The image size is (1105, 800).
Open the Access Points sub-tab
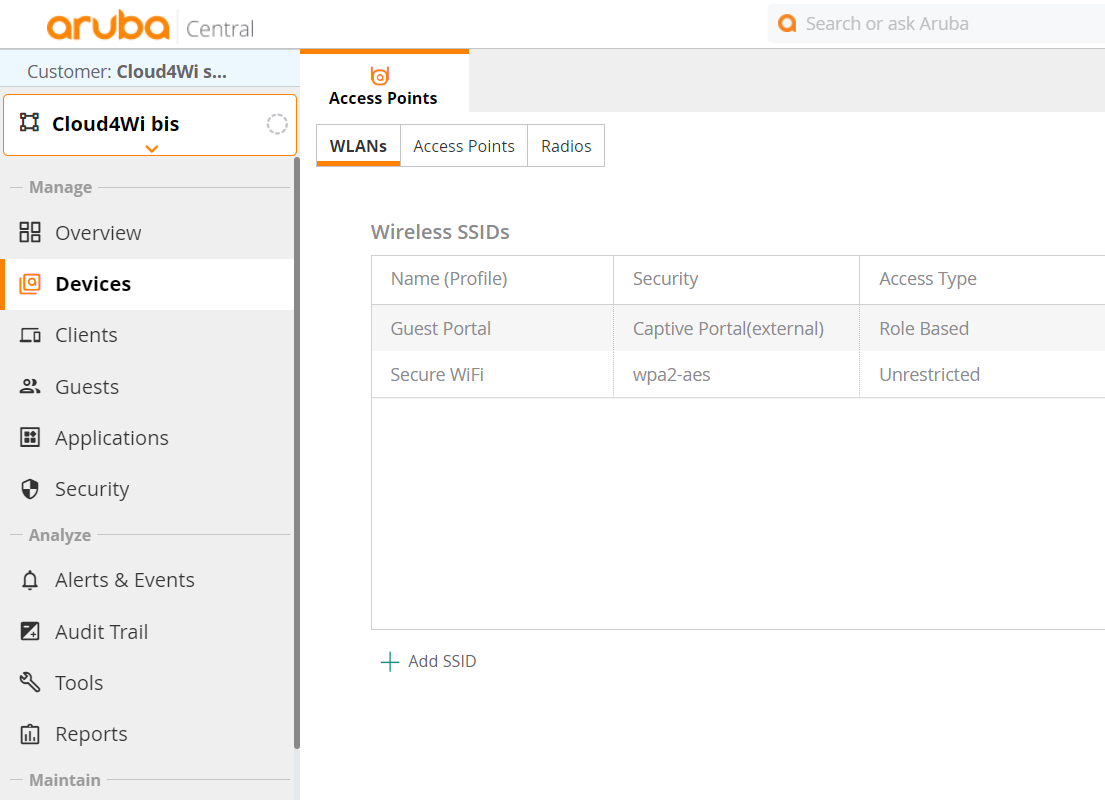pyautogui.click(x=463, y=146)
